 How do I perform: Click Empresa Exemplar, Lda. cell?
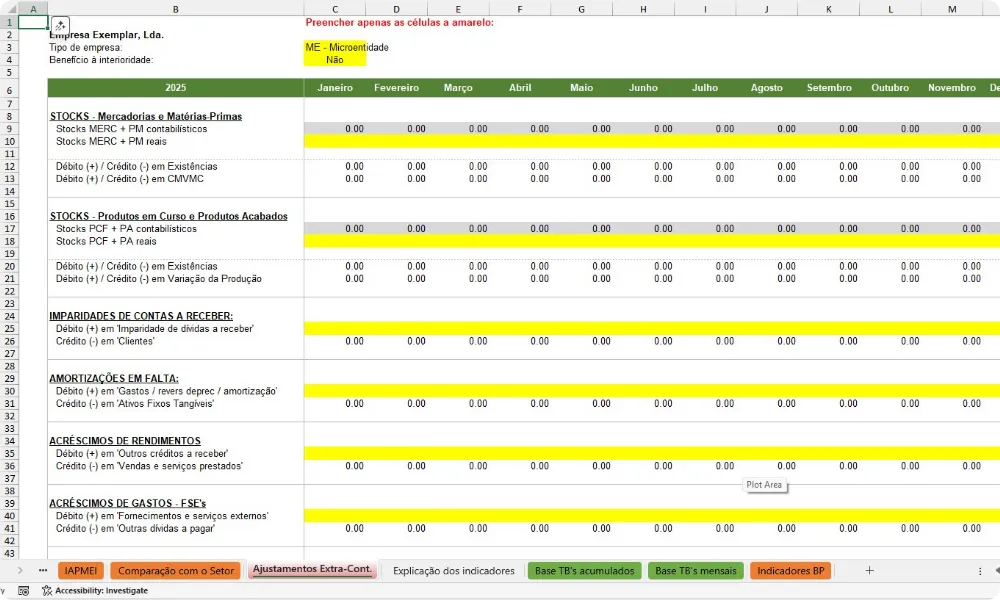coord(107,35)
